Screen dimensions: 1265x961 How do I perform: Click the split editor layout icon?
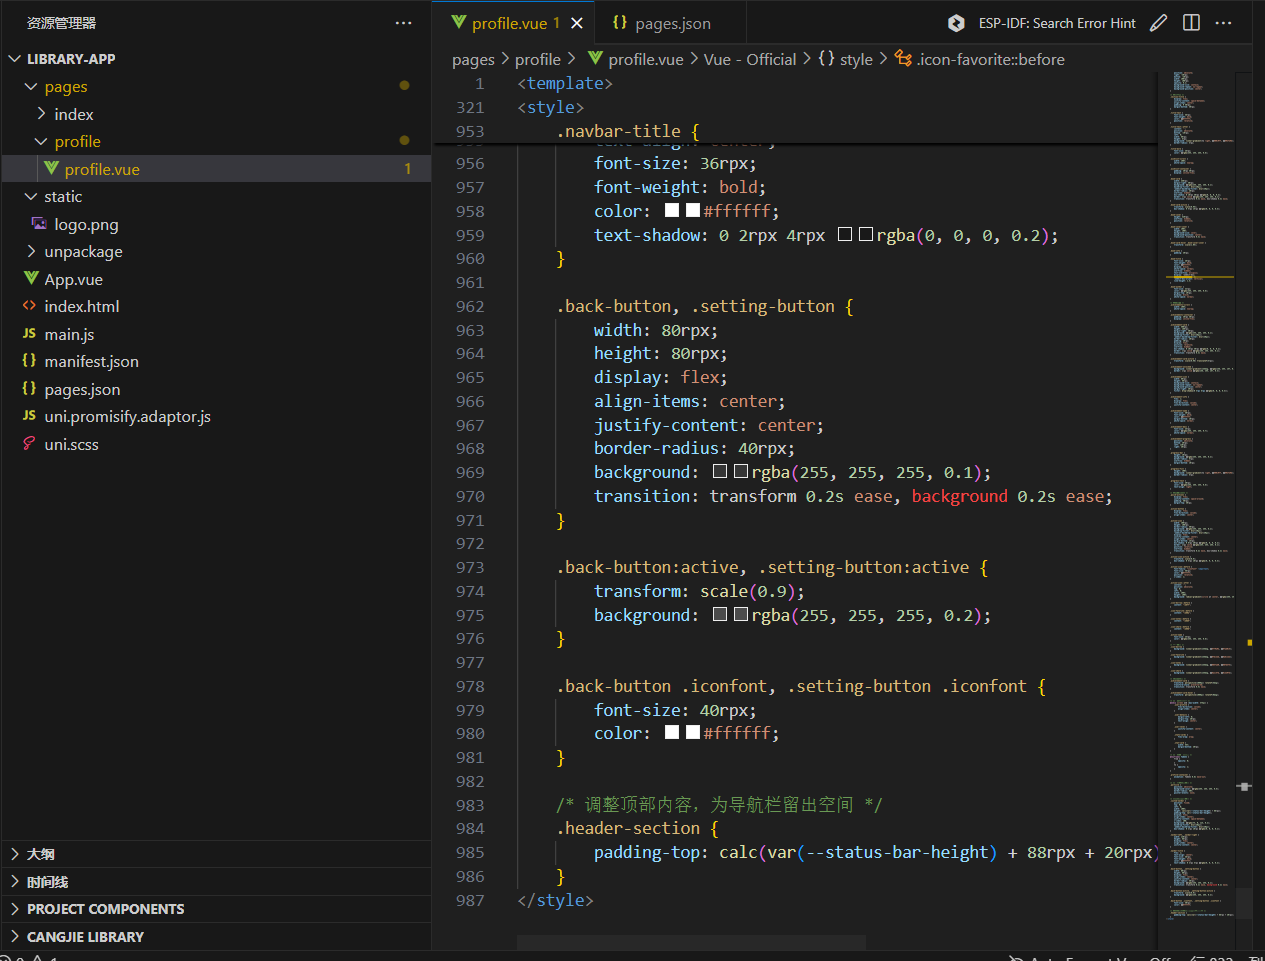click(x=1191, y=23)
